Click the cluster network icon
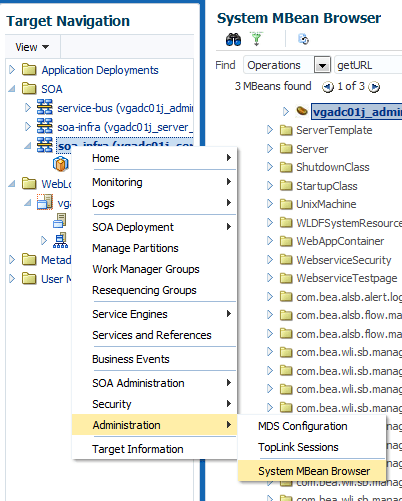This screenshot has height=501, width=402. tap(61, 240)
